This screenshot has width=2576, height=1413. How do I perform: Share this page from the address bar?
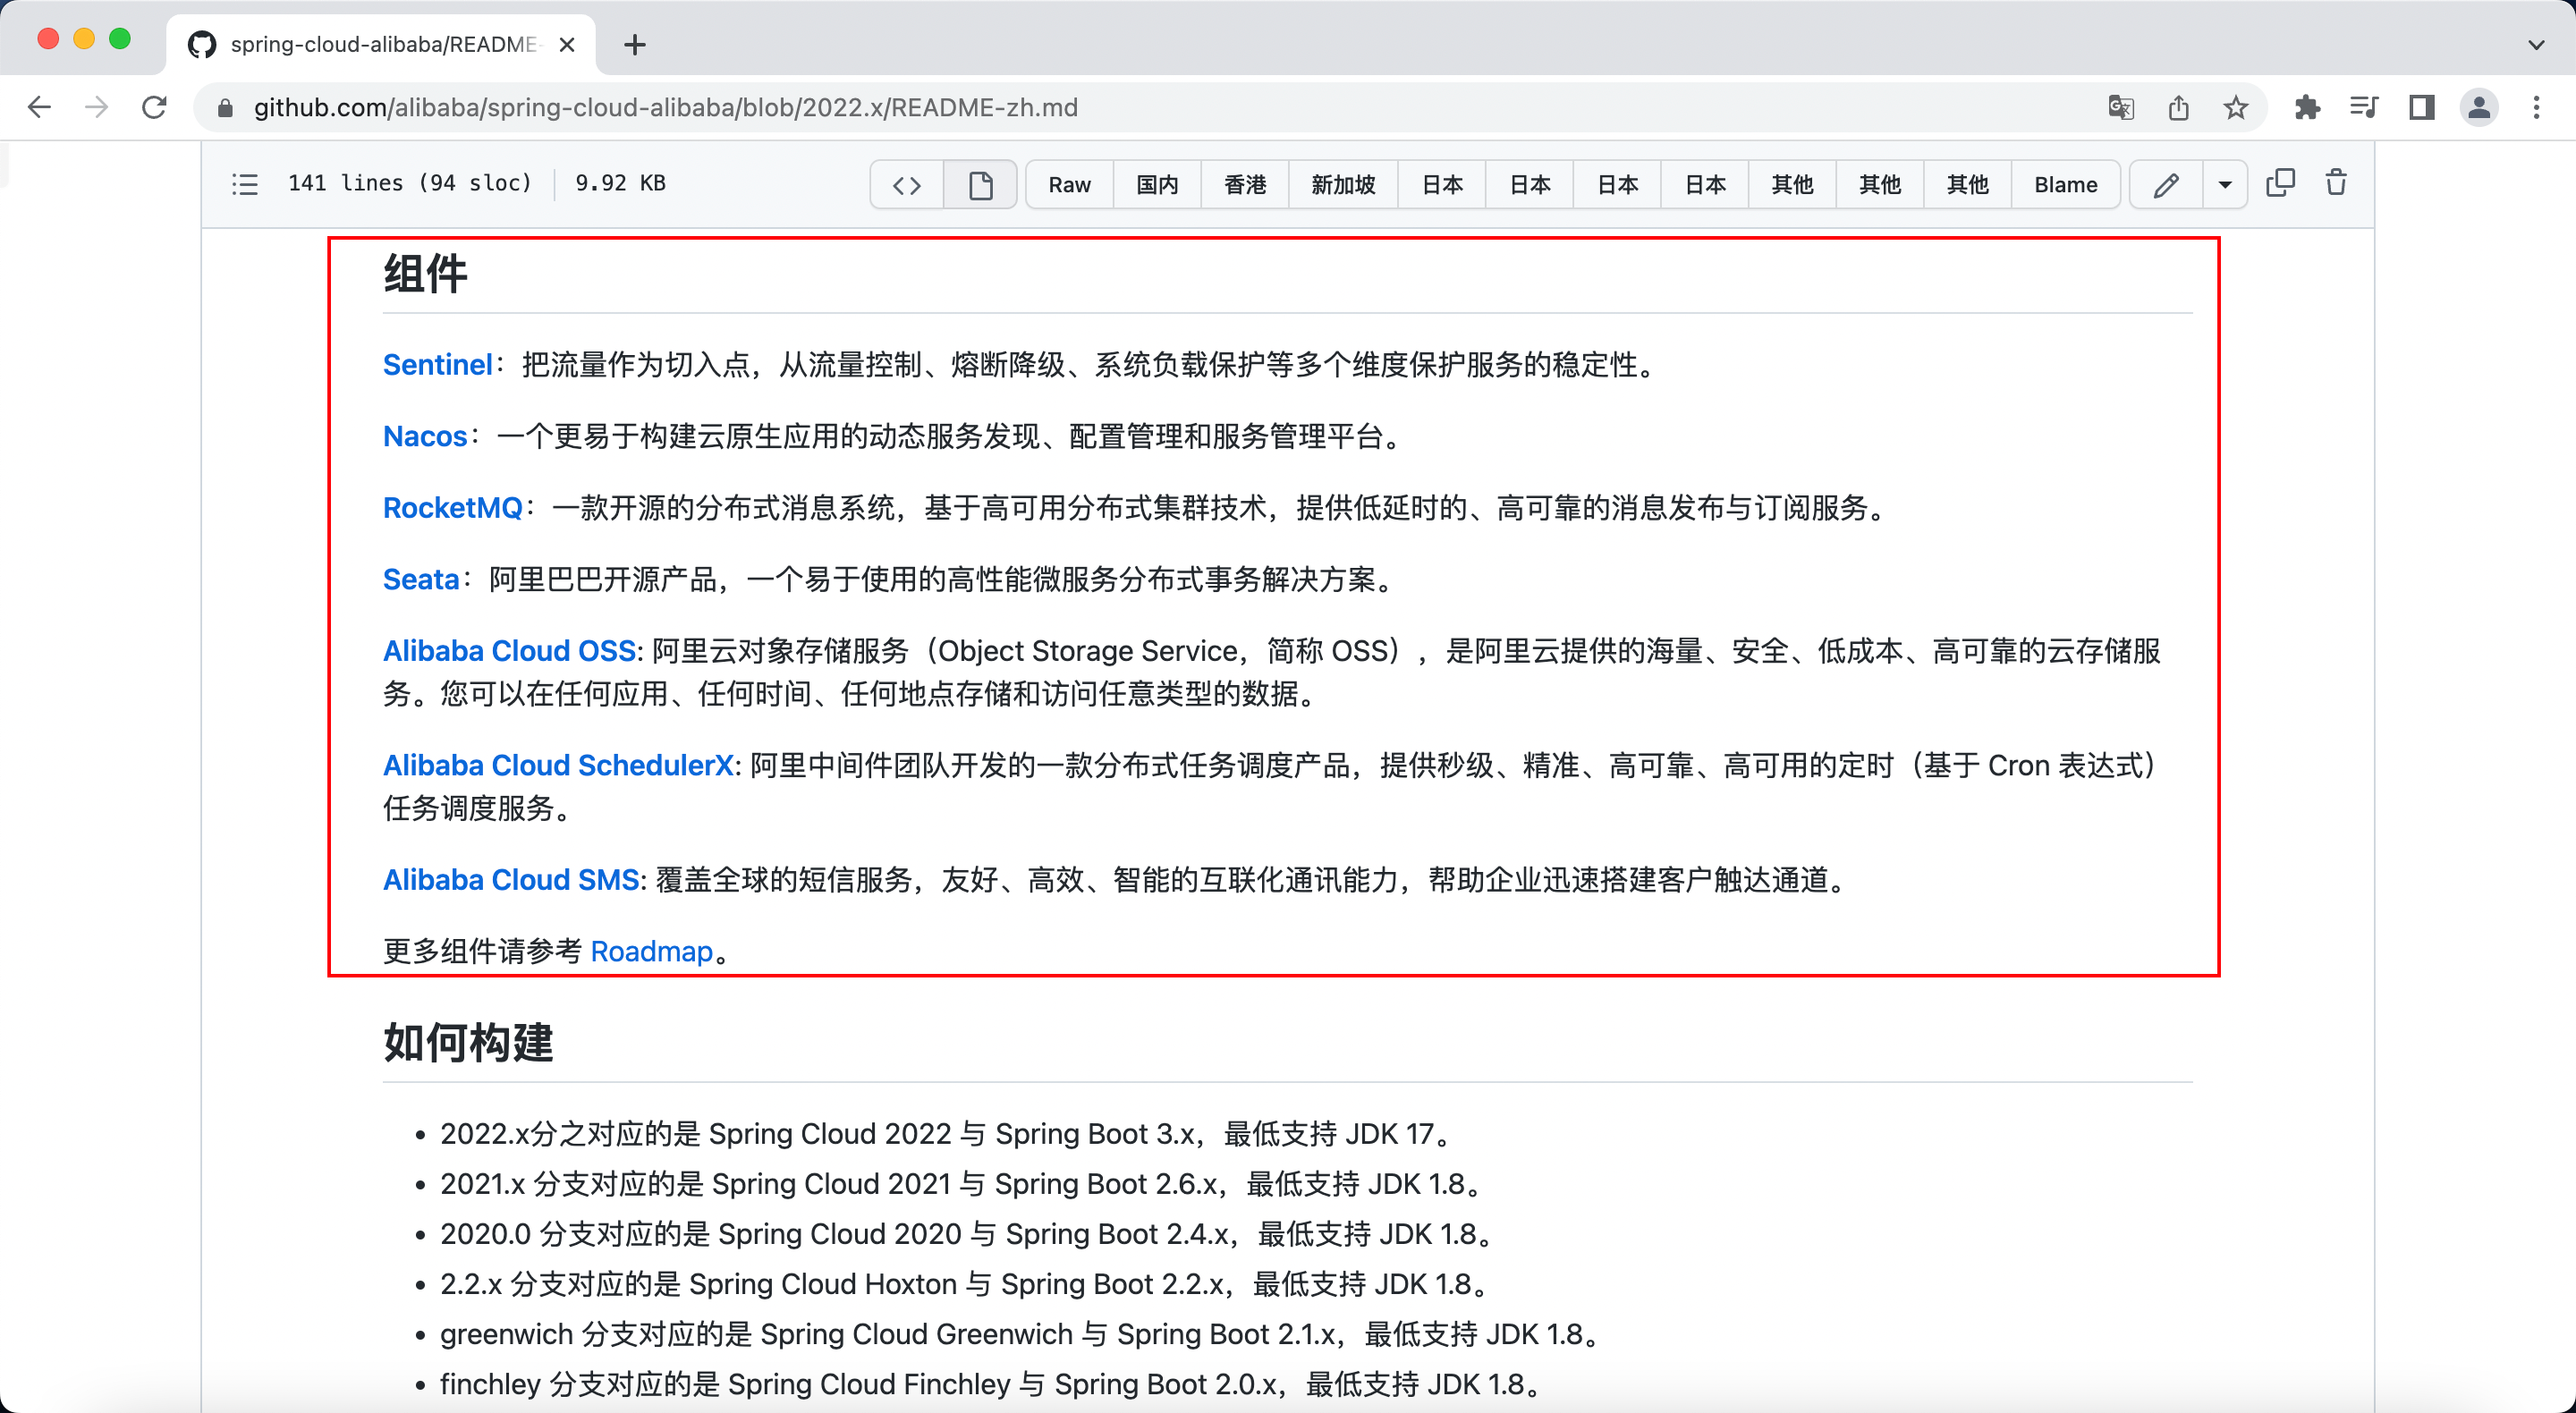pyautogui.click(x=2178, y=107)
